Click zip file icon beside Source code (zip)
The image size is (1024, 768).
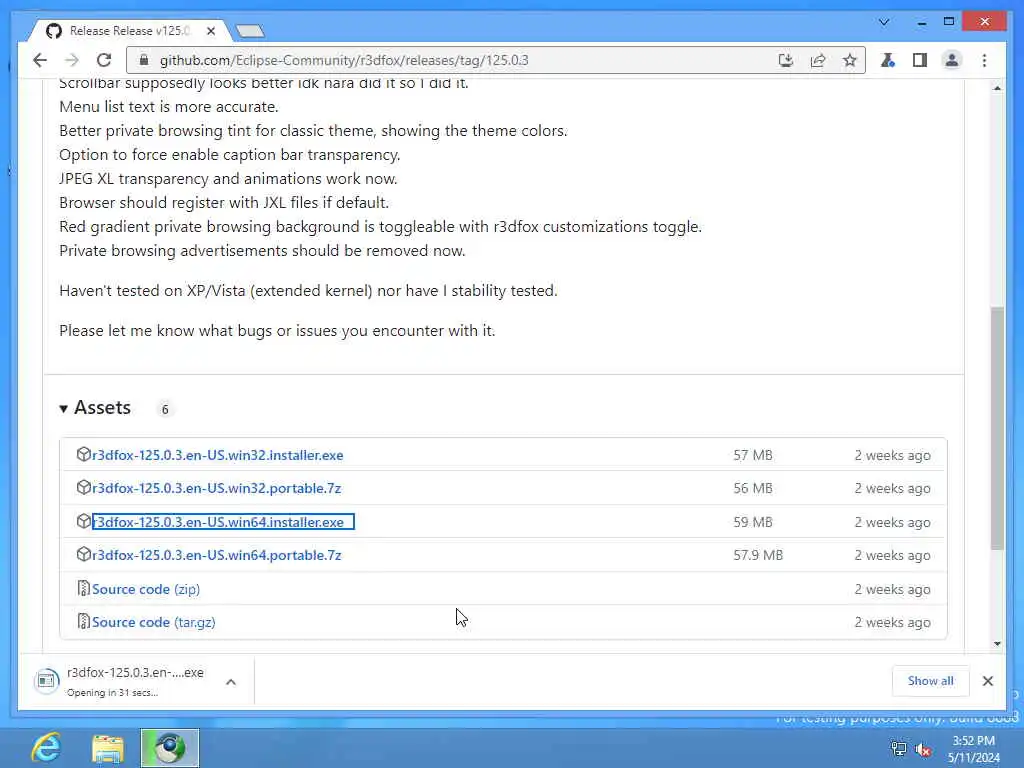click(x=83, y=588)
